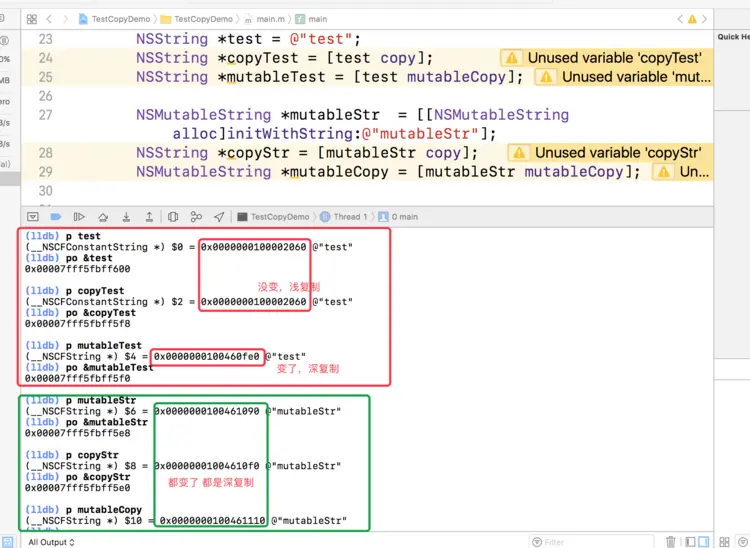Continue program execution from the debug bar
This screenshot has height=548, width=750.
click(x=79, y=217)
